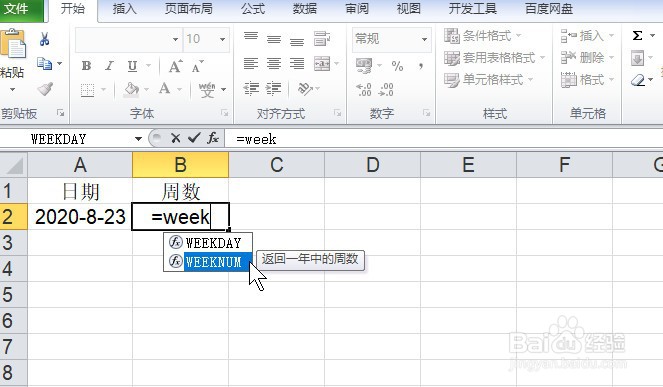Click the text orientation icon
The image size is (663, 387).
tap(305, 89)
